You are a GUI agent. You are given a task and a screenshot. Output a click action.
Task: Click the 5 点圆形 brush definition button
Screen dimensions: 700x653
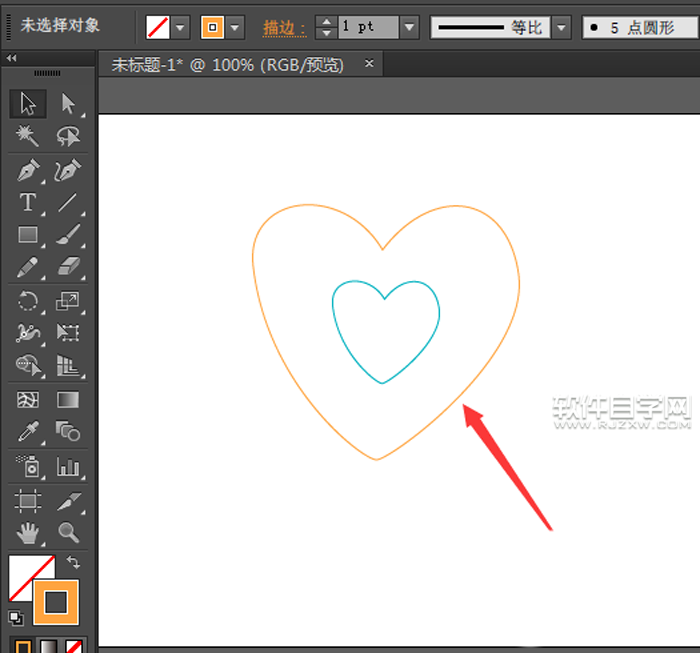pyautogui.click(x=640, y=27)
